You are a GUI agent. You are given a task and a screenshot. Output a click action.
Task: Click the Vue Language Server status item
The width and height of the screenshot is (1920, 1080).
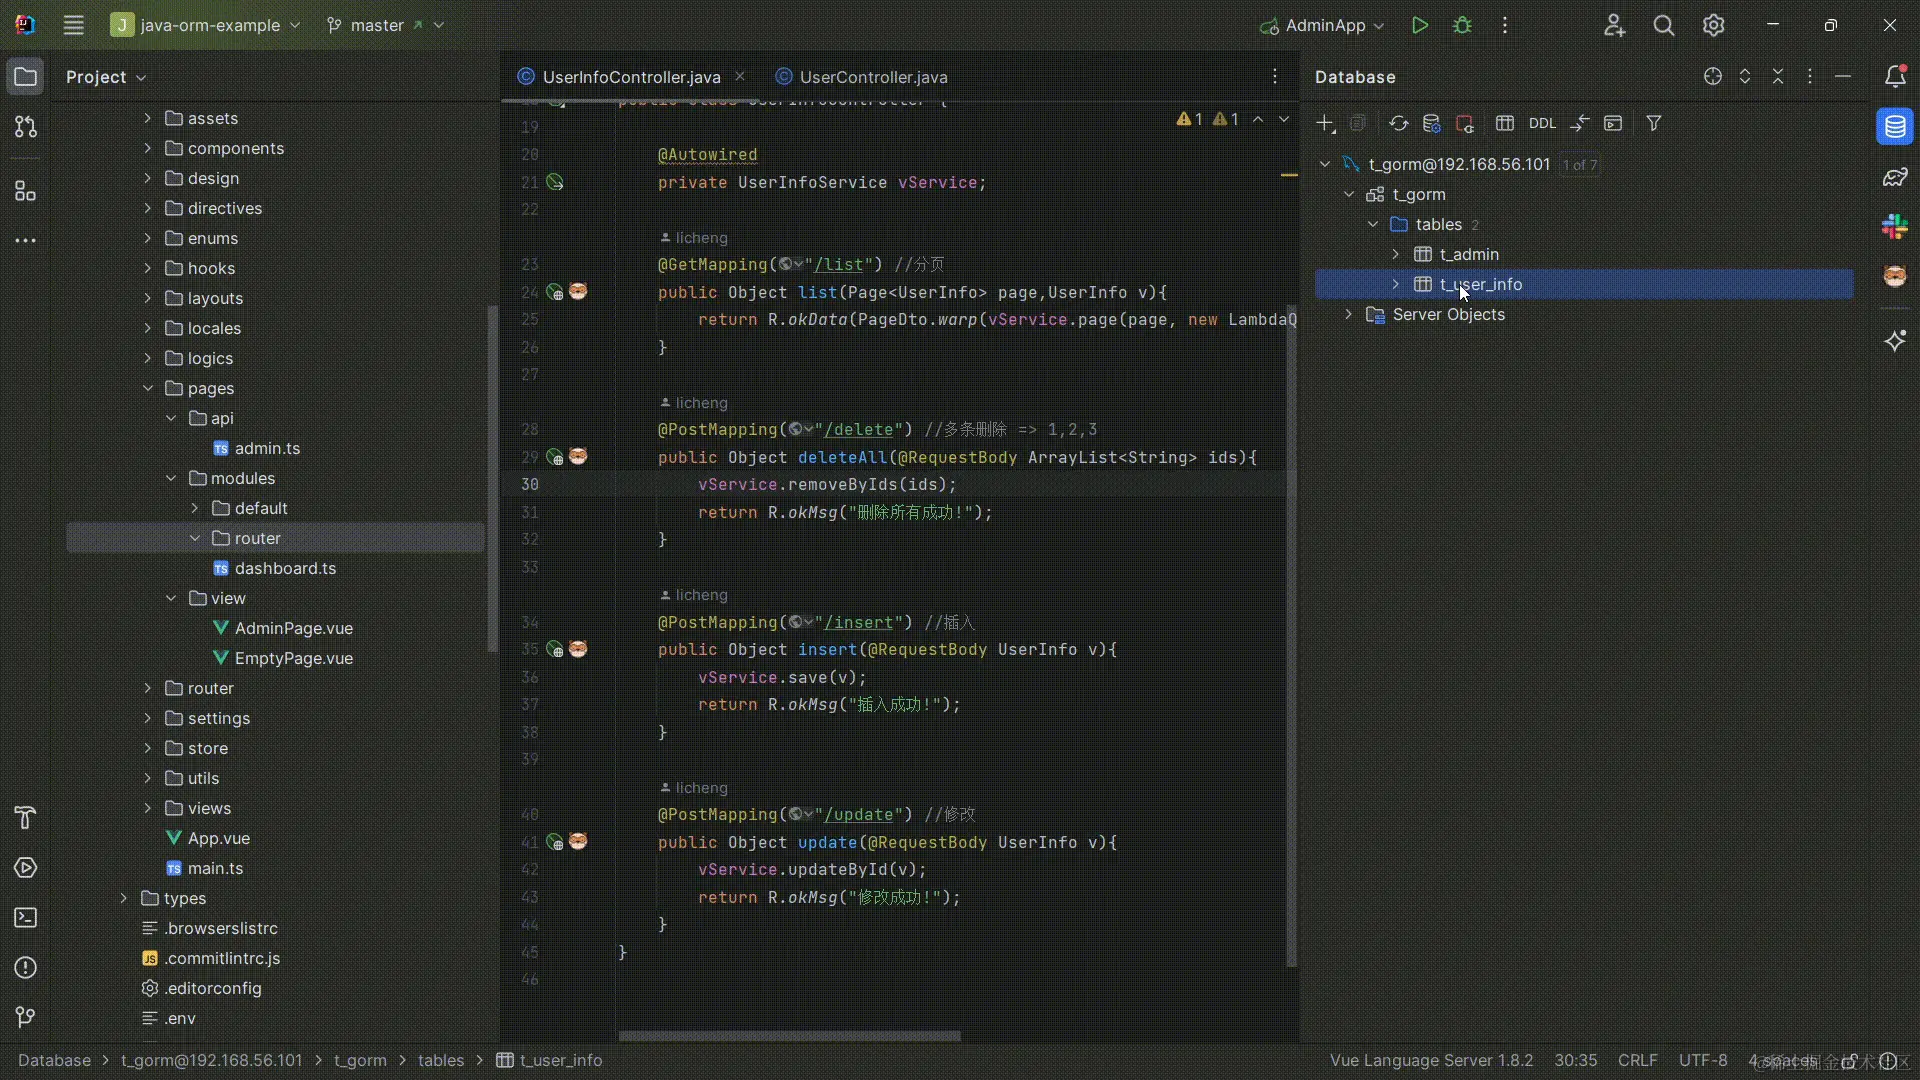(1432, 1060)
